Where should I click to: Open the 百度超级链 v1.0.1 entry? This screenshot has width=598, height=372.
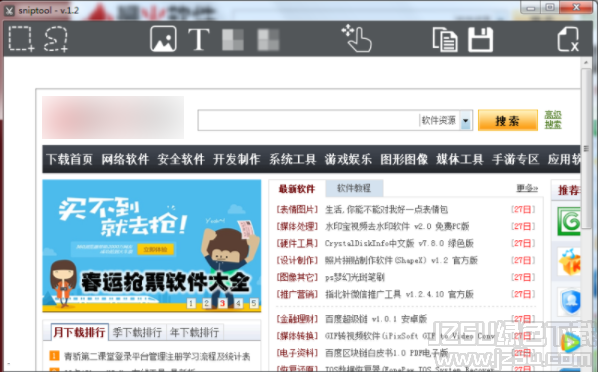[376, 319]
